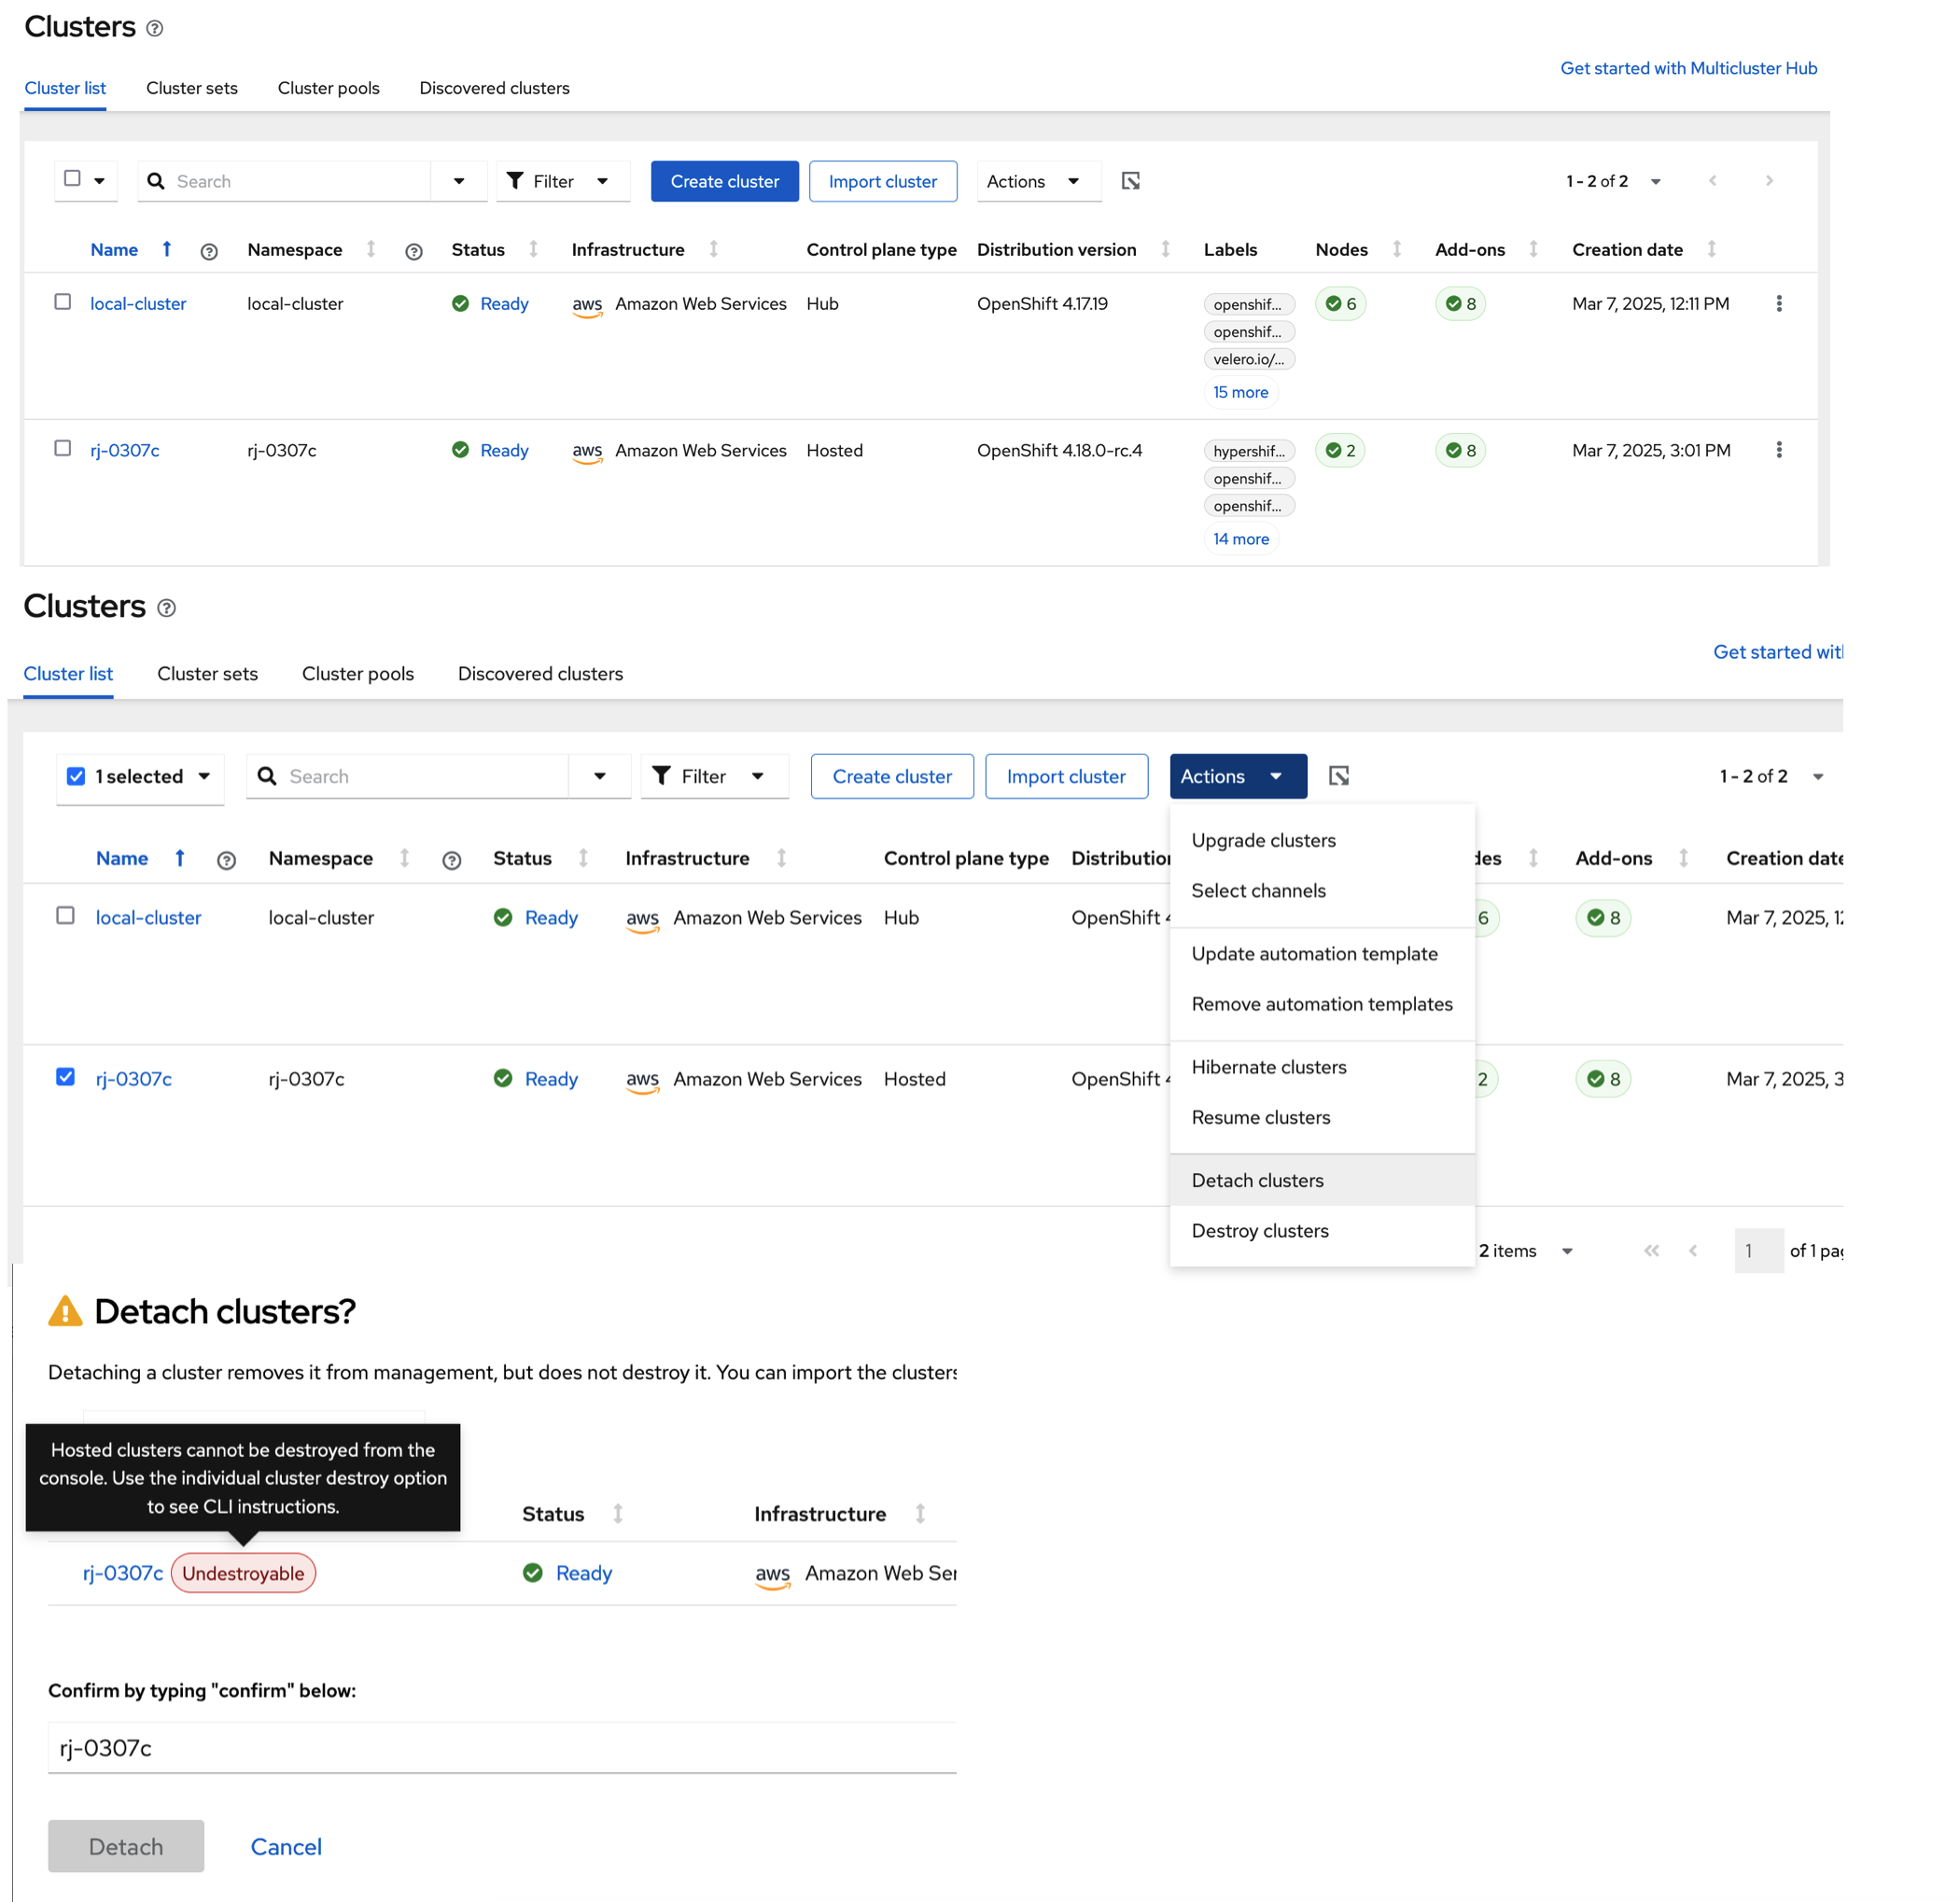Click the confirm text input field
1960x1902 pixels.
pyautogui.click(x=500, y=1748)
